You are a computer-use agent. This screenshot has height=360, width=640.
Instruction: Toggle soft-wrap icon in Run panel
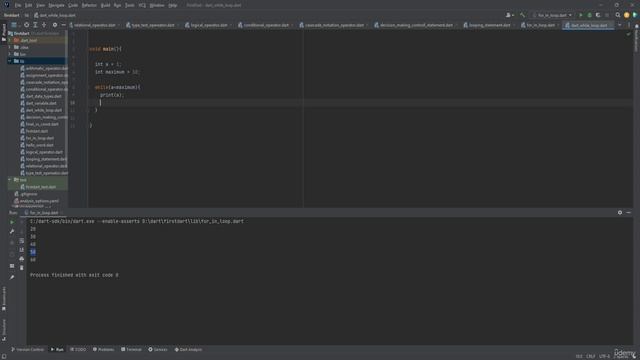pos(22,240)
